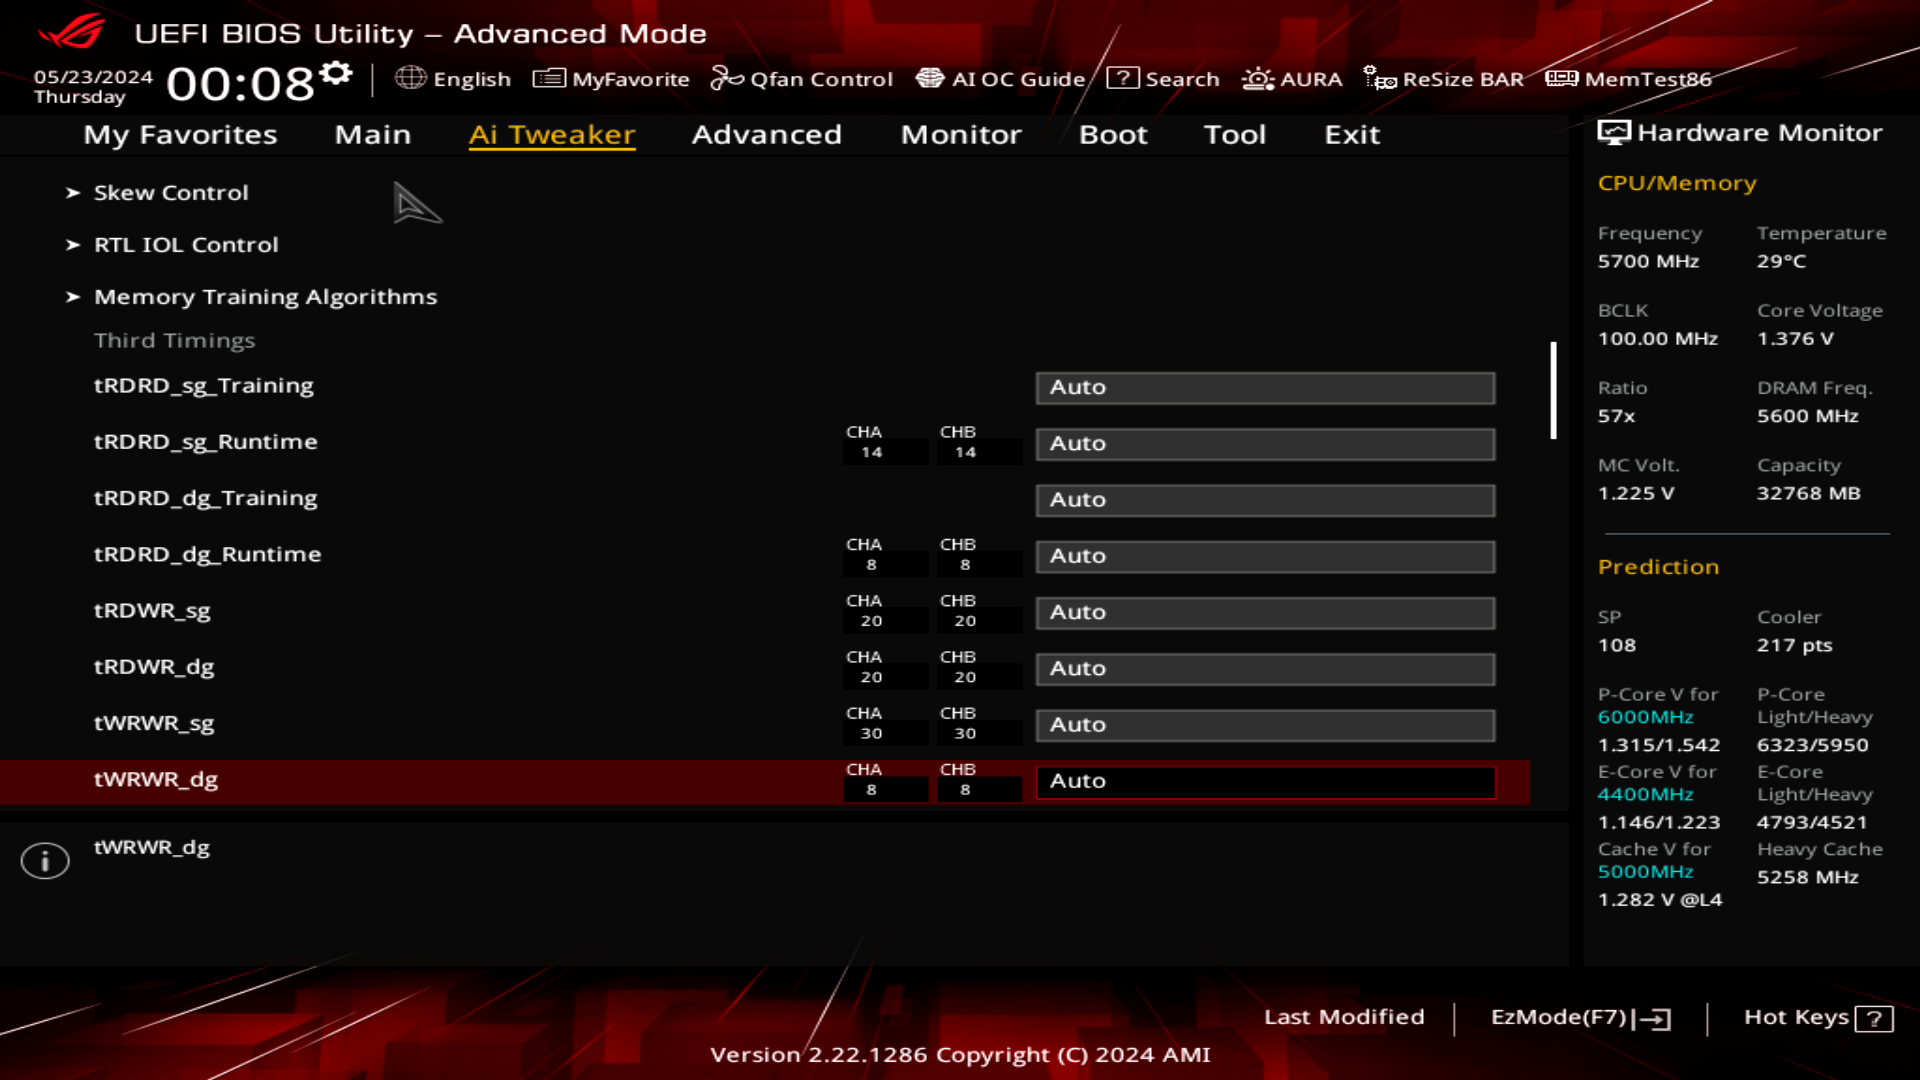The height and width of the screenshot is (1080, 1920).
Task: Click the 217 pts Cooler value
Action: pos(1794,646)
